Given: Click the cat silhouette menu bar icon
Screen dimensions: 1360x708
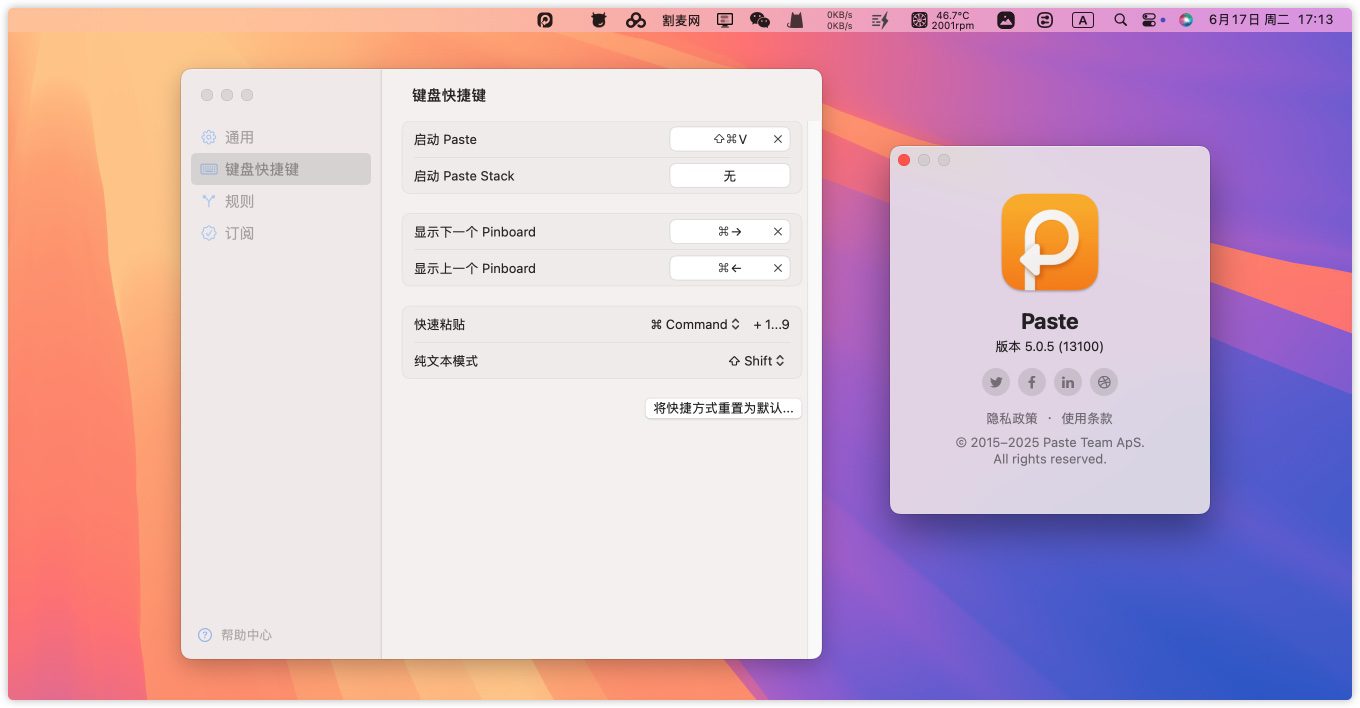Looking at the screenshot, I should (795, 19).
